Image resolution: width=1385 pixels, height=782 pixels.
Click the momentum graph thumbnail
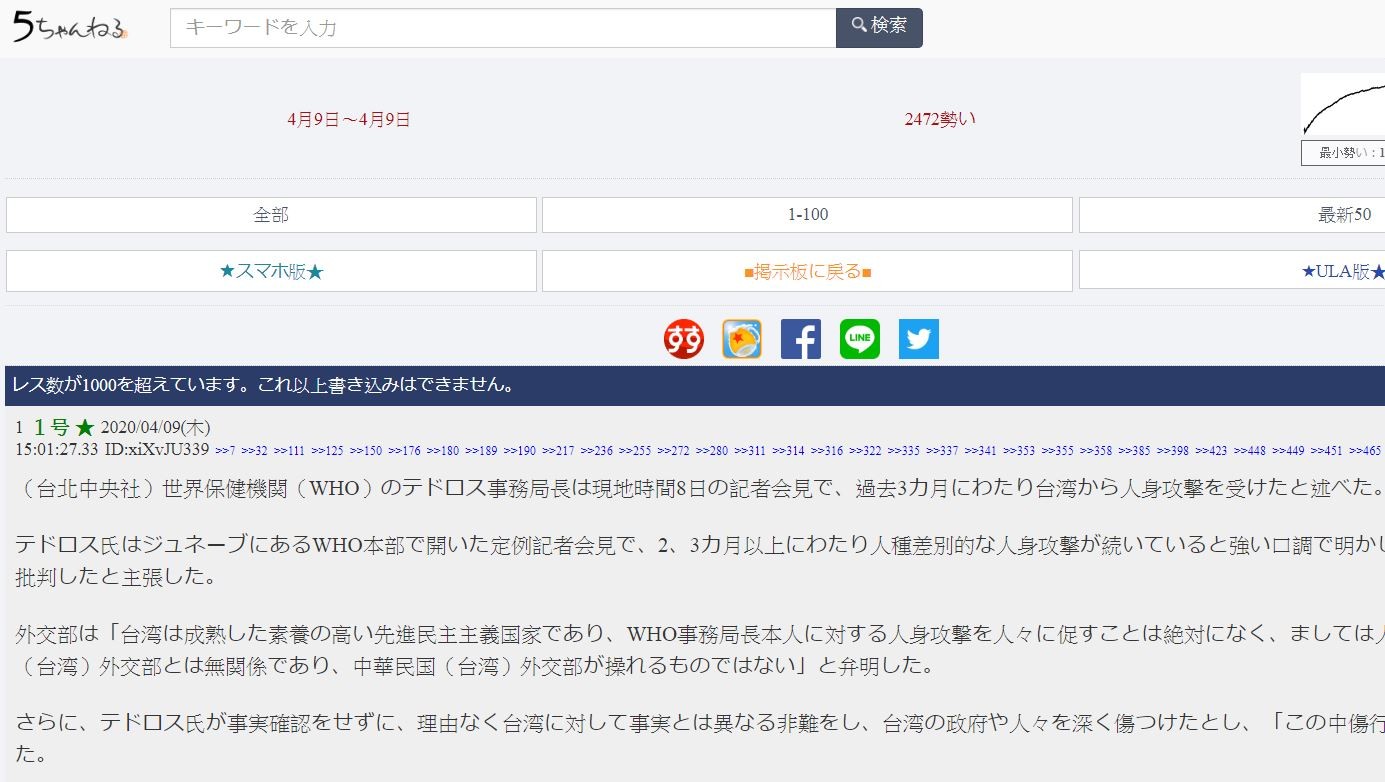1343,105
